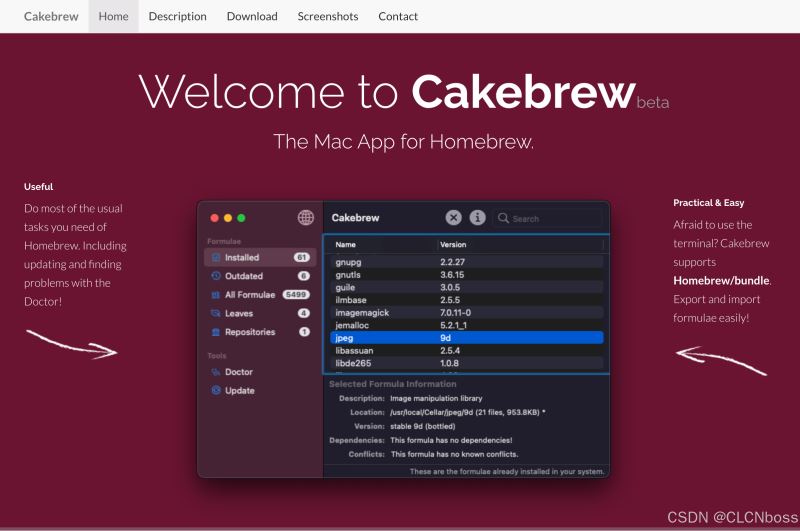Click the 5499 badge beside All Formulae

point(296,295)
